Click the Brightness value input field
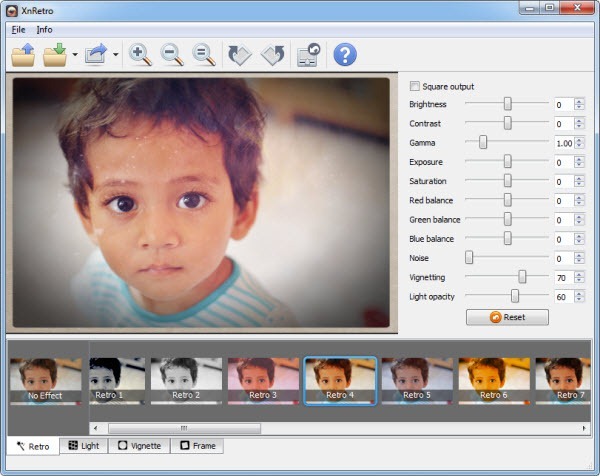 (563, 104)
